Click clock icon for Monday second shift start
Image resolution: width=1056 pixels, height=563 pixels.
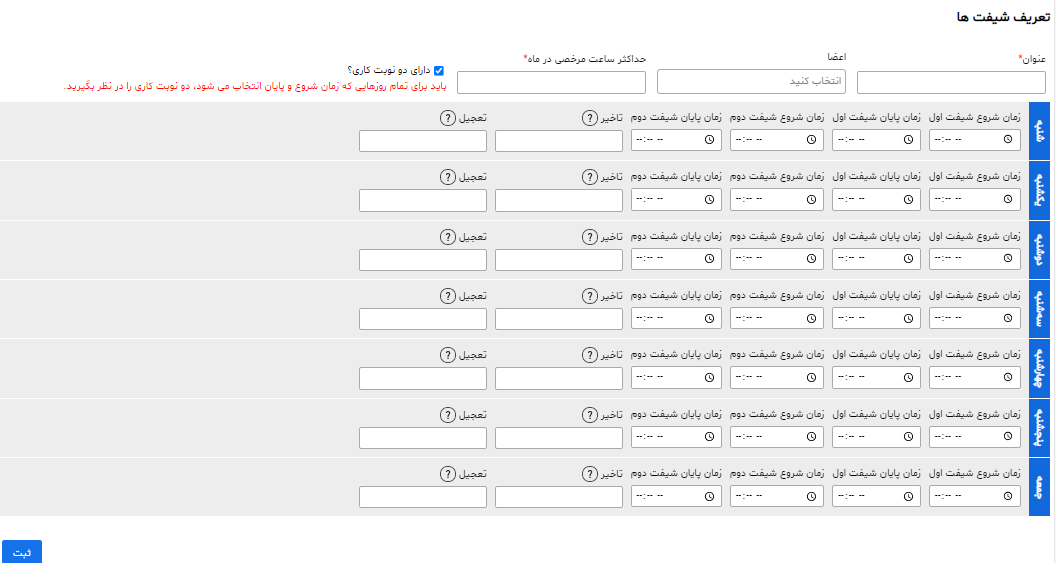click(x=812, y=259)
